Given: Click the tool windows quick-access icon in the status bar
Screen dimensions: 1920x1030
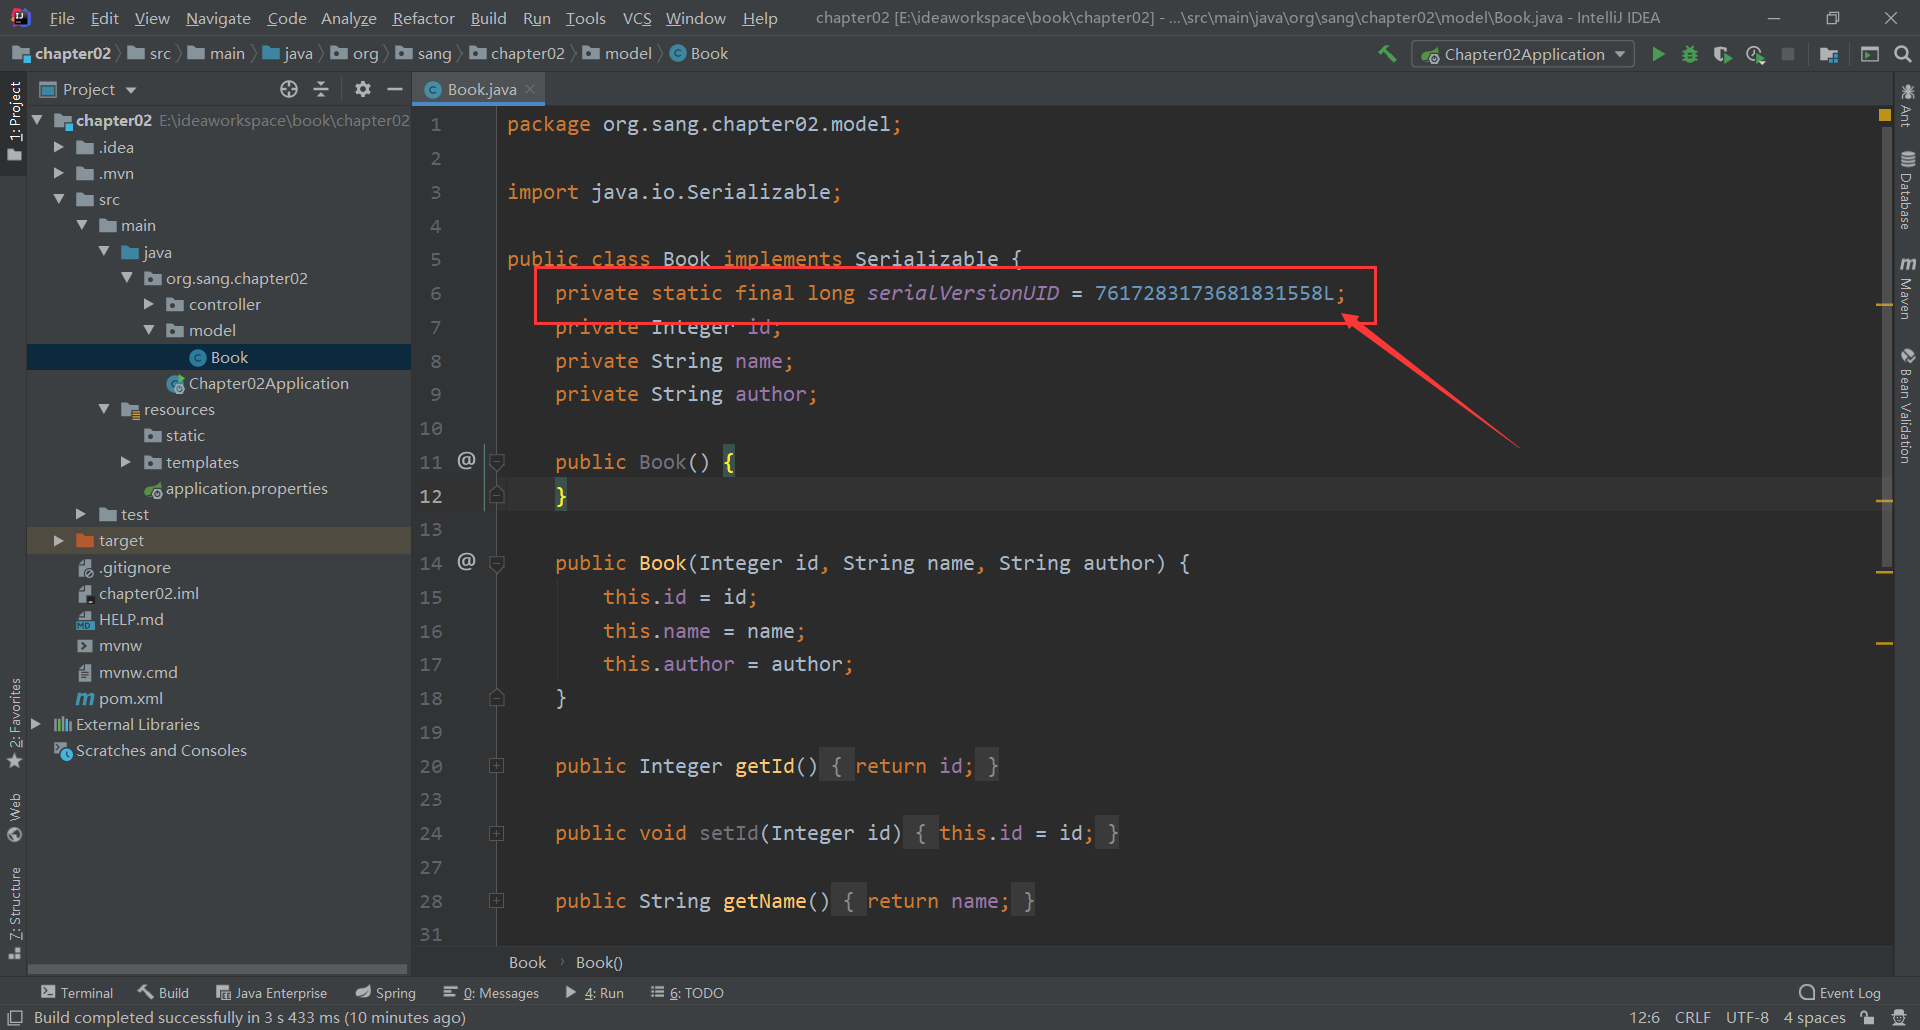Looking at the screenshot, I should pyautogui.click(x=15, y=1017).
